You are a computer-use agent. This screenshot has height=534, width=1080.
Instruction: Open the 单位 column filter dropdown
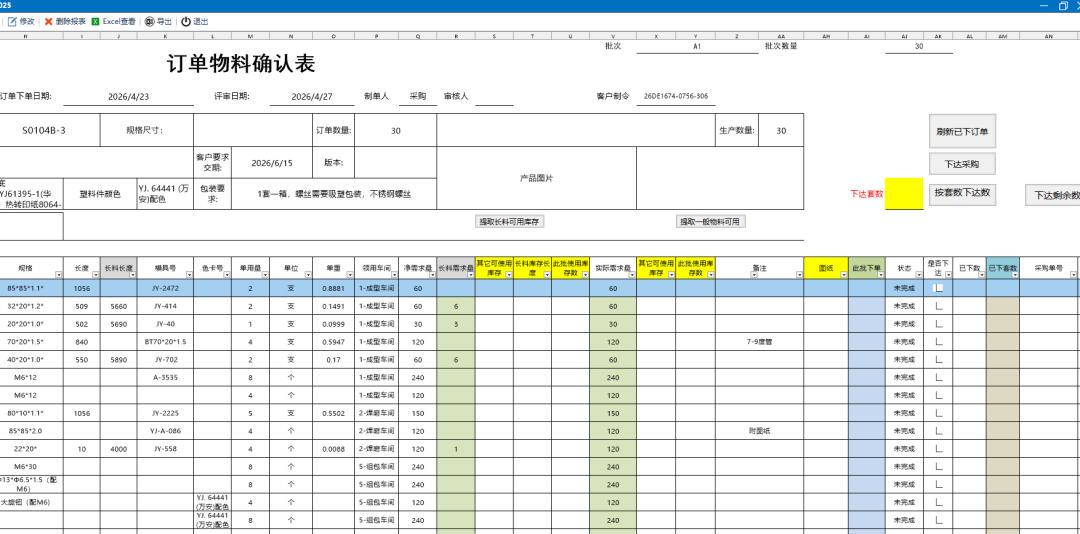coord(307,274)
